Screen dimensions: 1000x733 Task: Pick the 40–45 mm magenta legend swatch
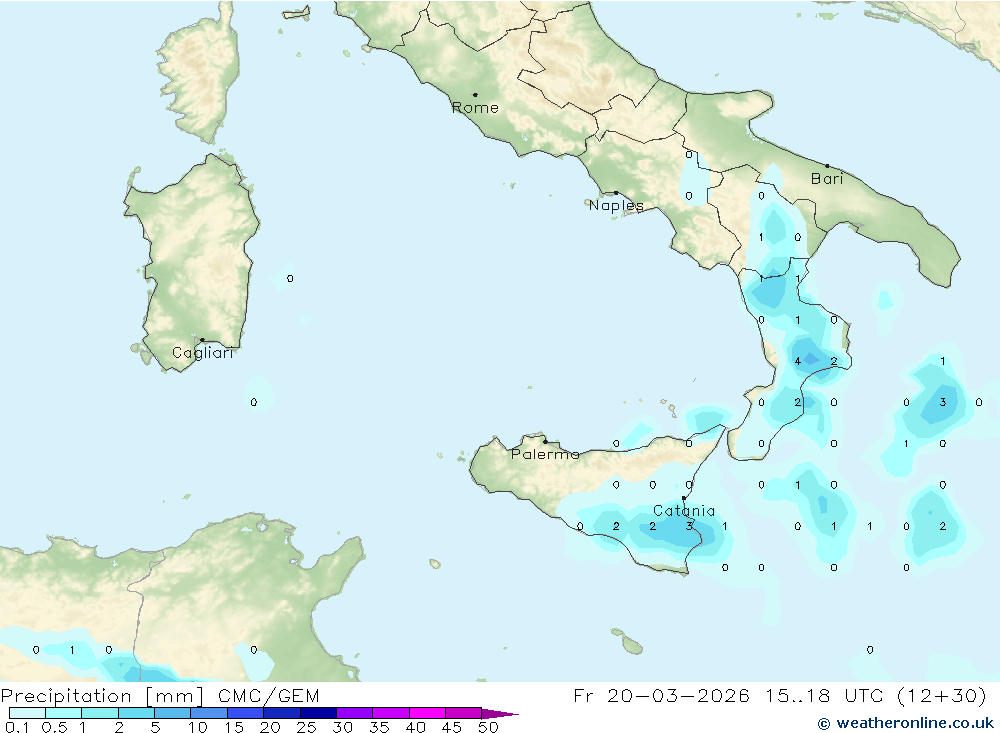tap(427, 713)
